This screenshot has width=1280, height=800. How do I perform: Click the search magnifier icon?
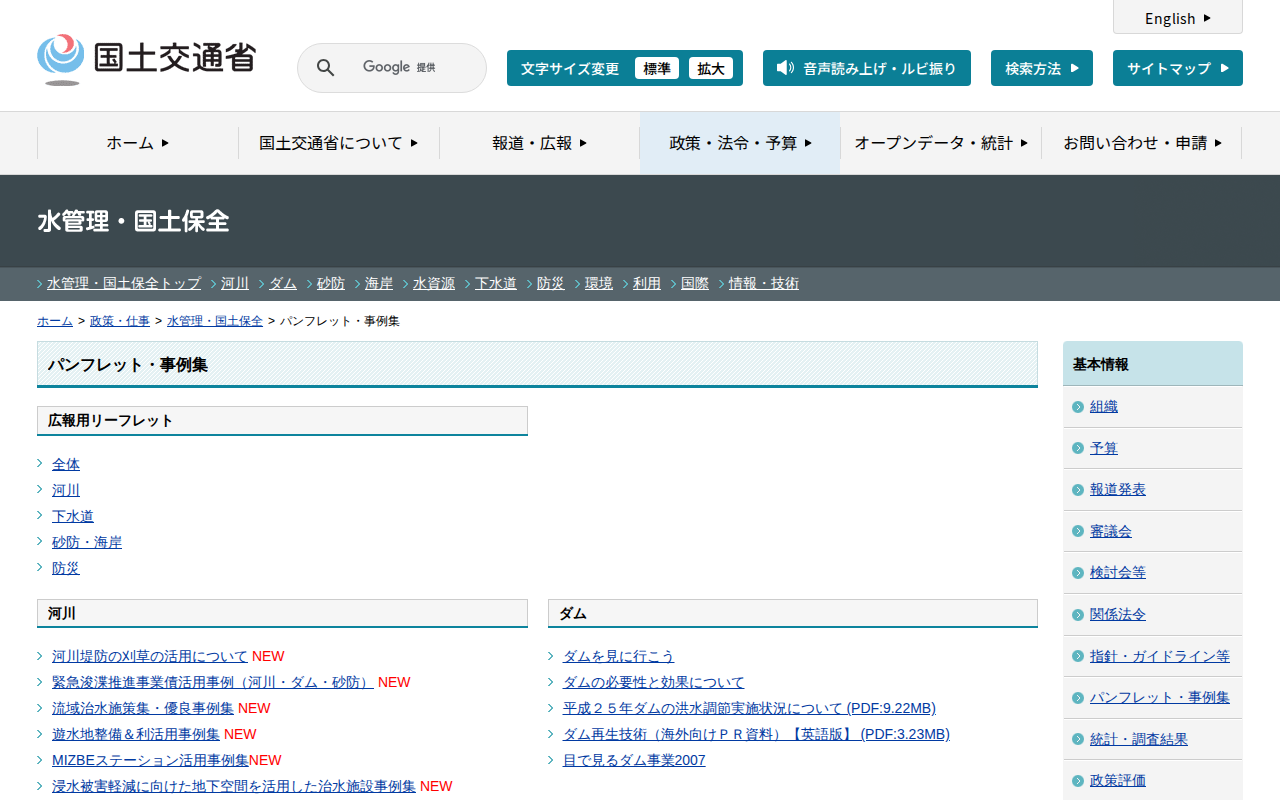point(326,68)
